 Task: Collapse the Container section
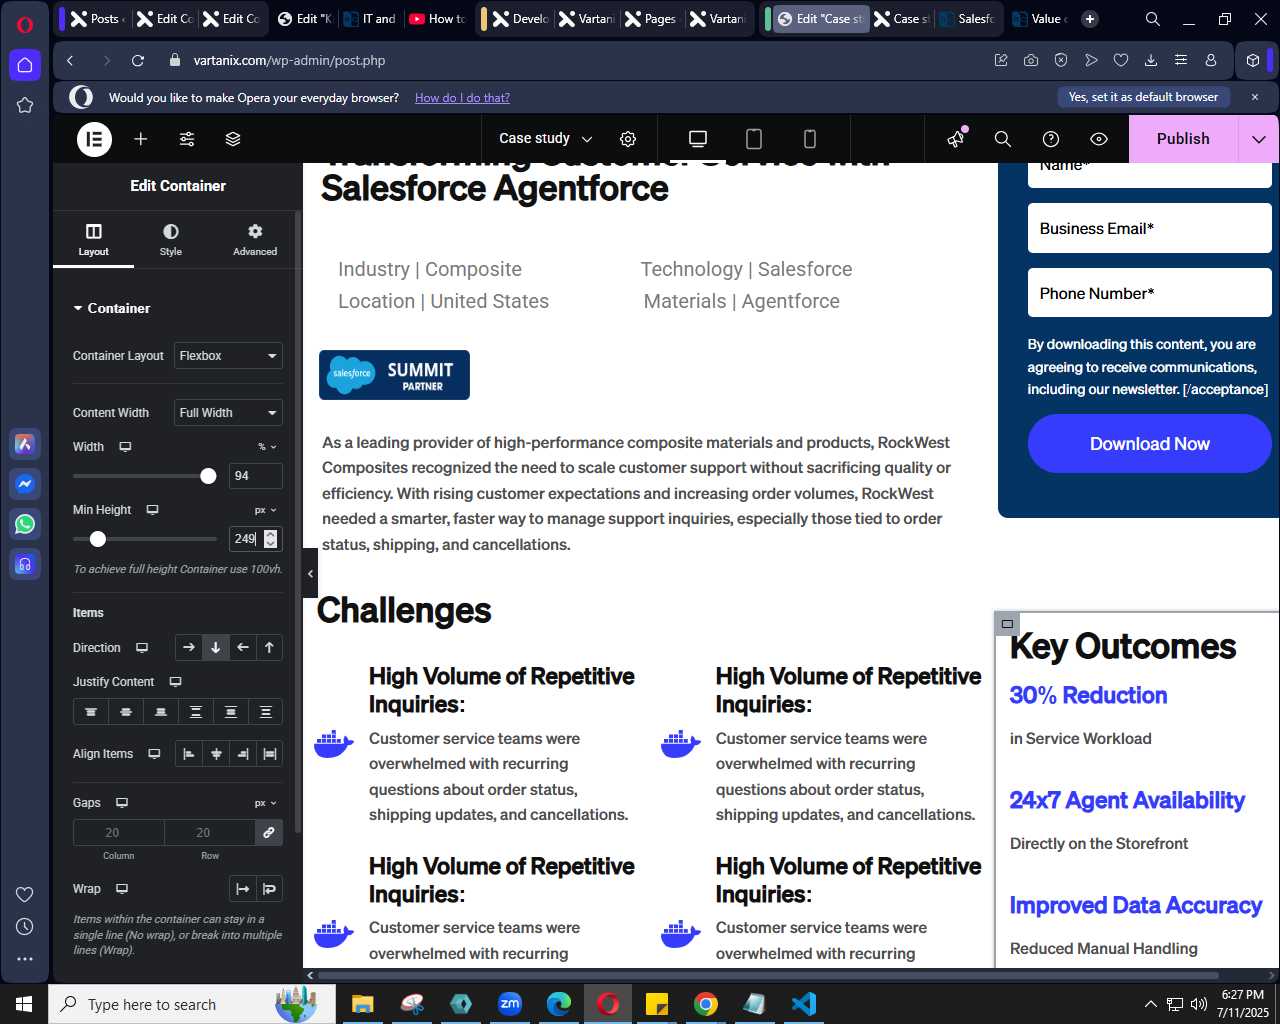[x=112, y=308]
